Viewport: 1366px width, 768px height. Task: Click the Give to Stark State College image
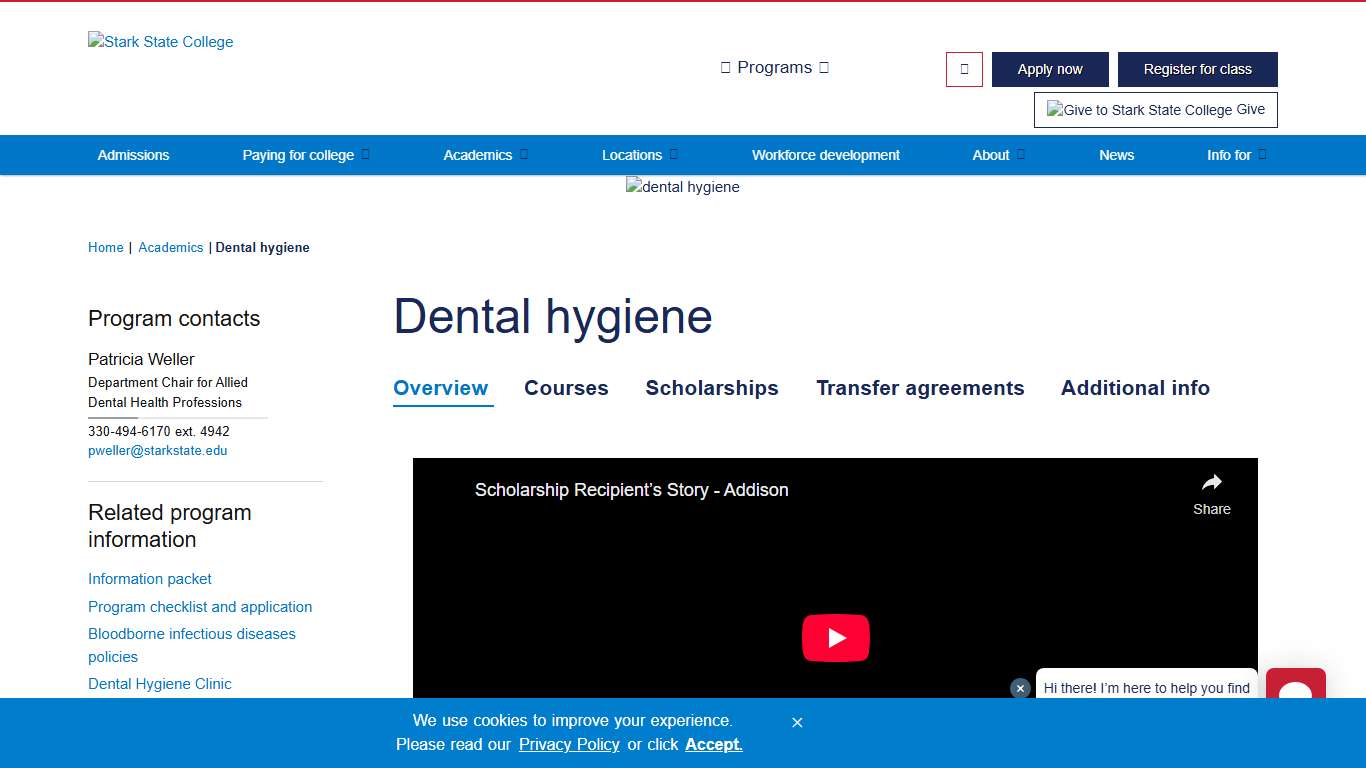1155,110
